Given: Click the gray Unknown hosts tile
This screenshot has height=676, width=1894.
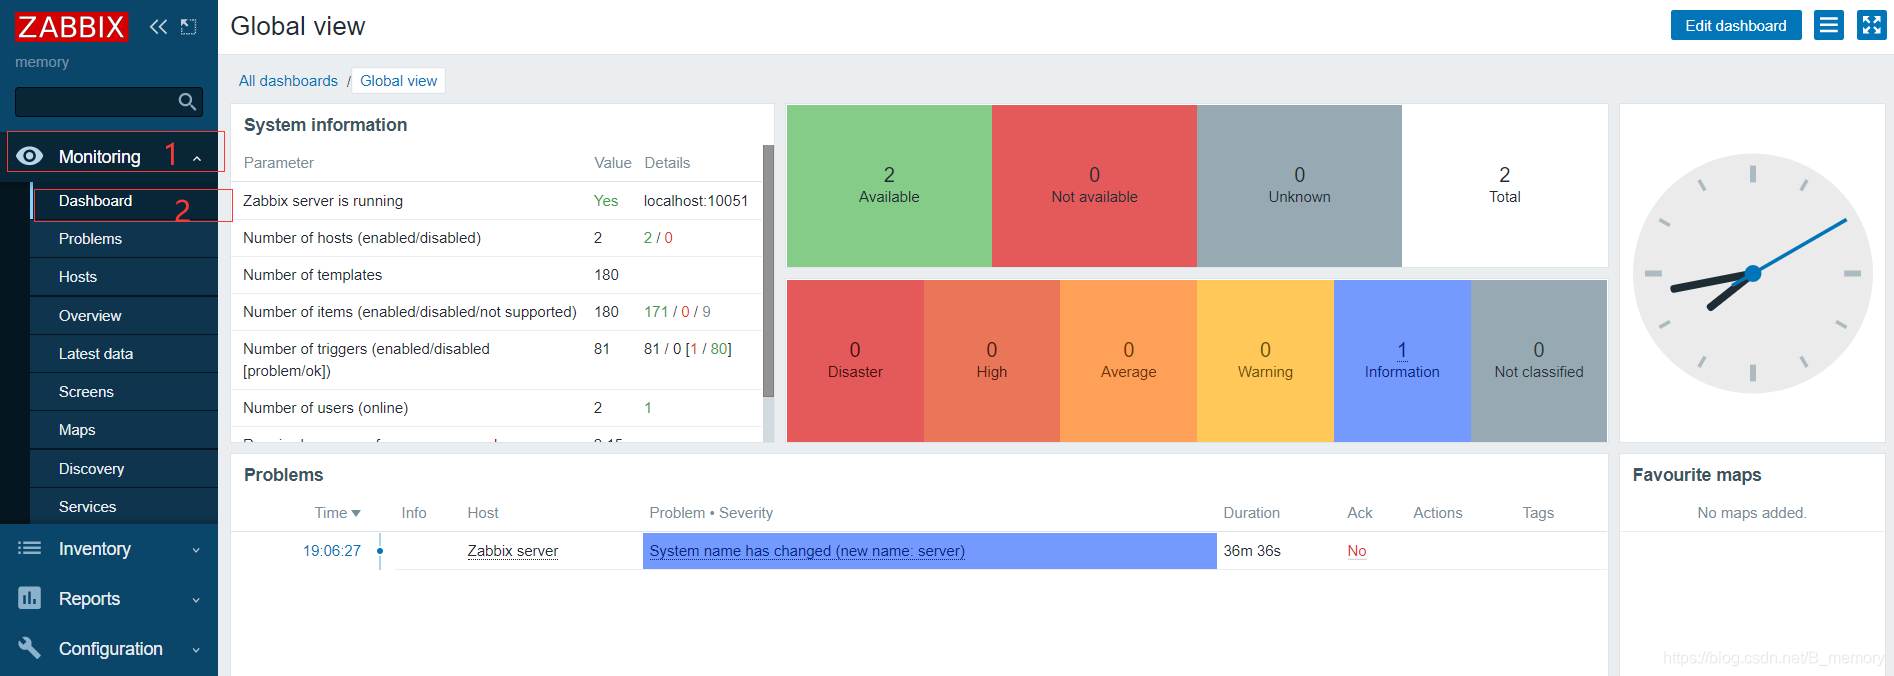Looking at the screenshot, I should [1299, 186].
